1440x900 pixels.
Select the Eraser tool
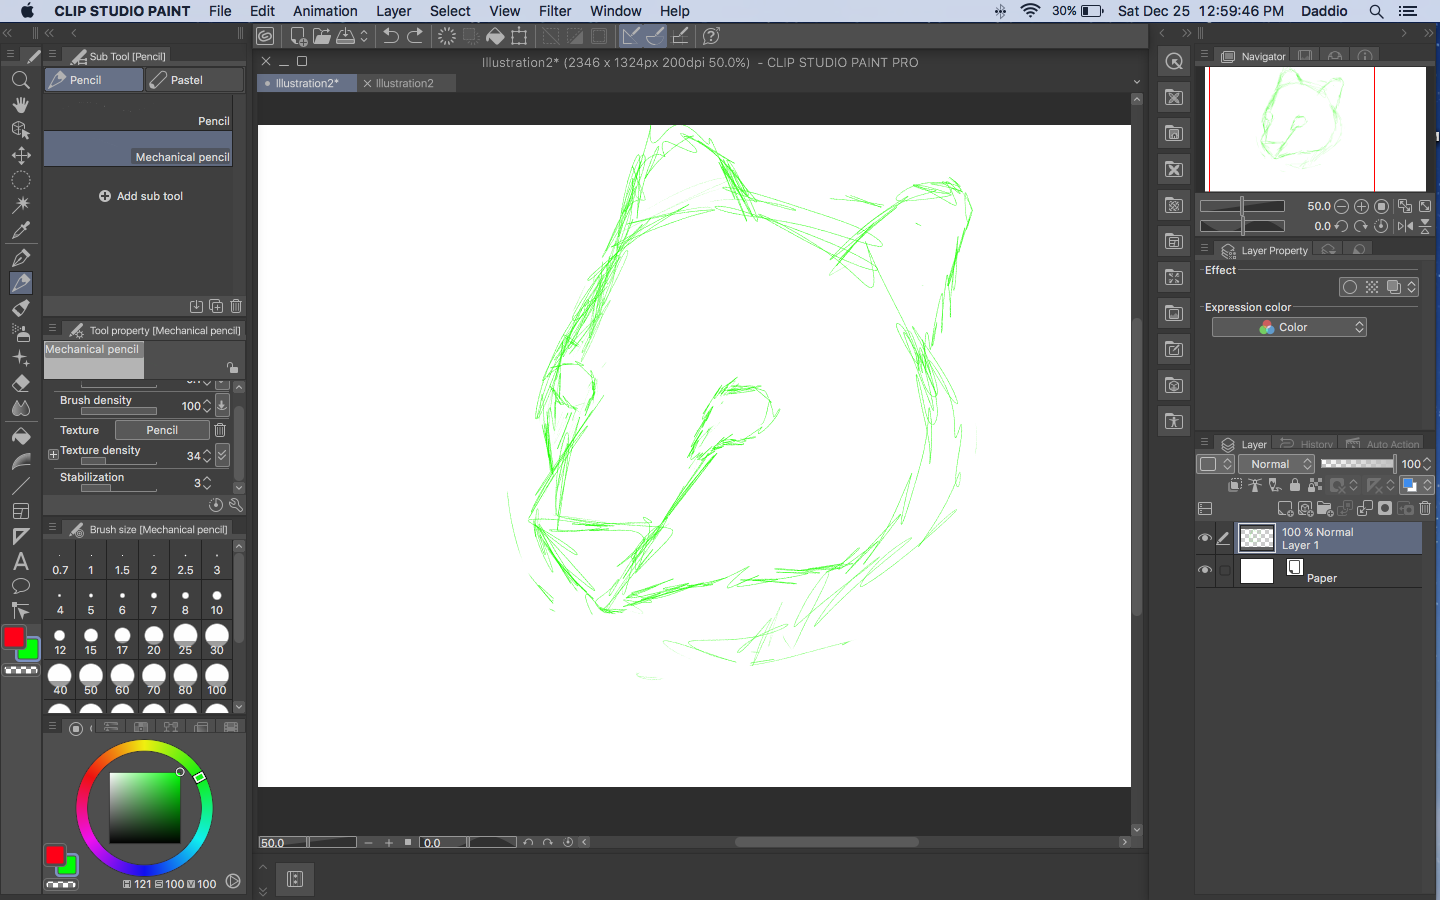point(20,383)
